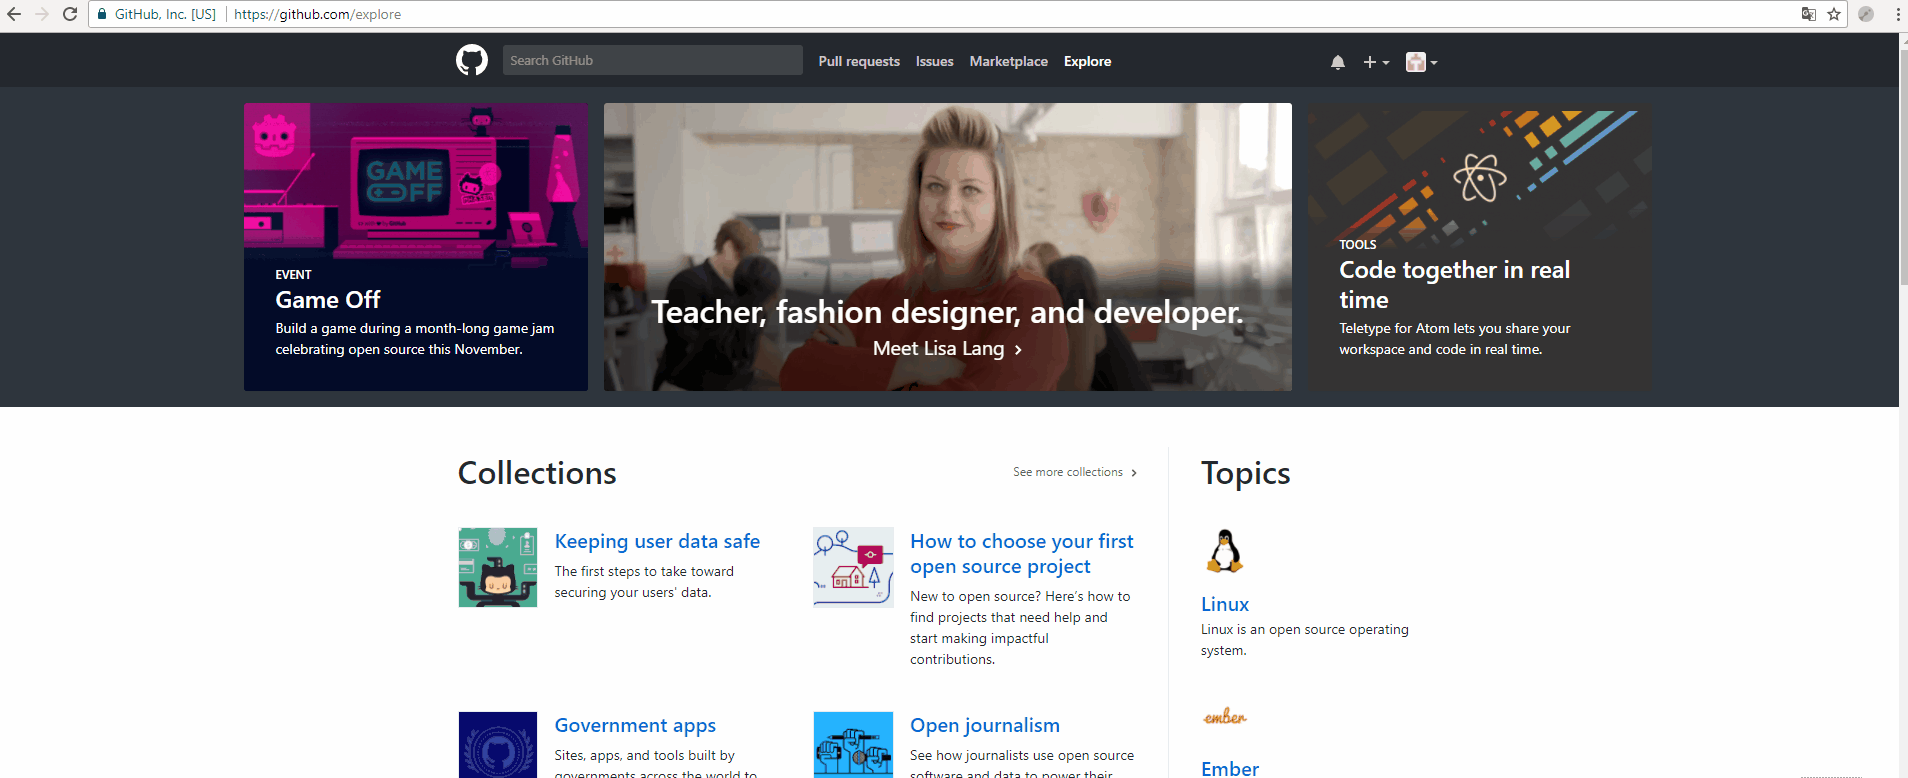Open the notifications bell
Screen dimensions: 1908x778
click(x=1338, y=62)
